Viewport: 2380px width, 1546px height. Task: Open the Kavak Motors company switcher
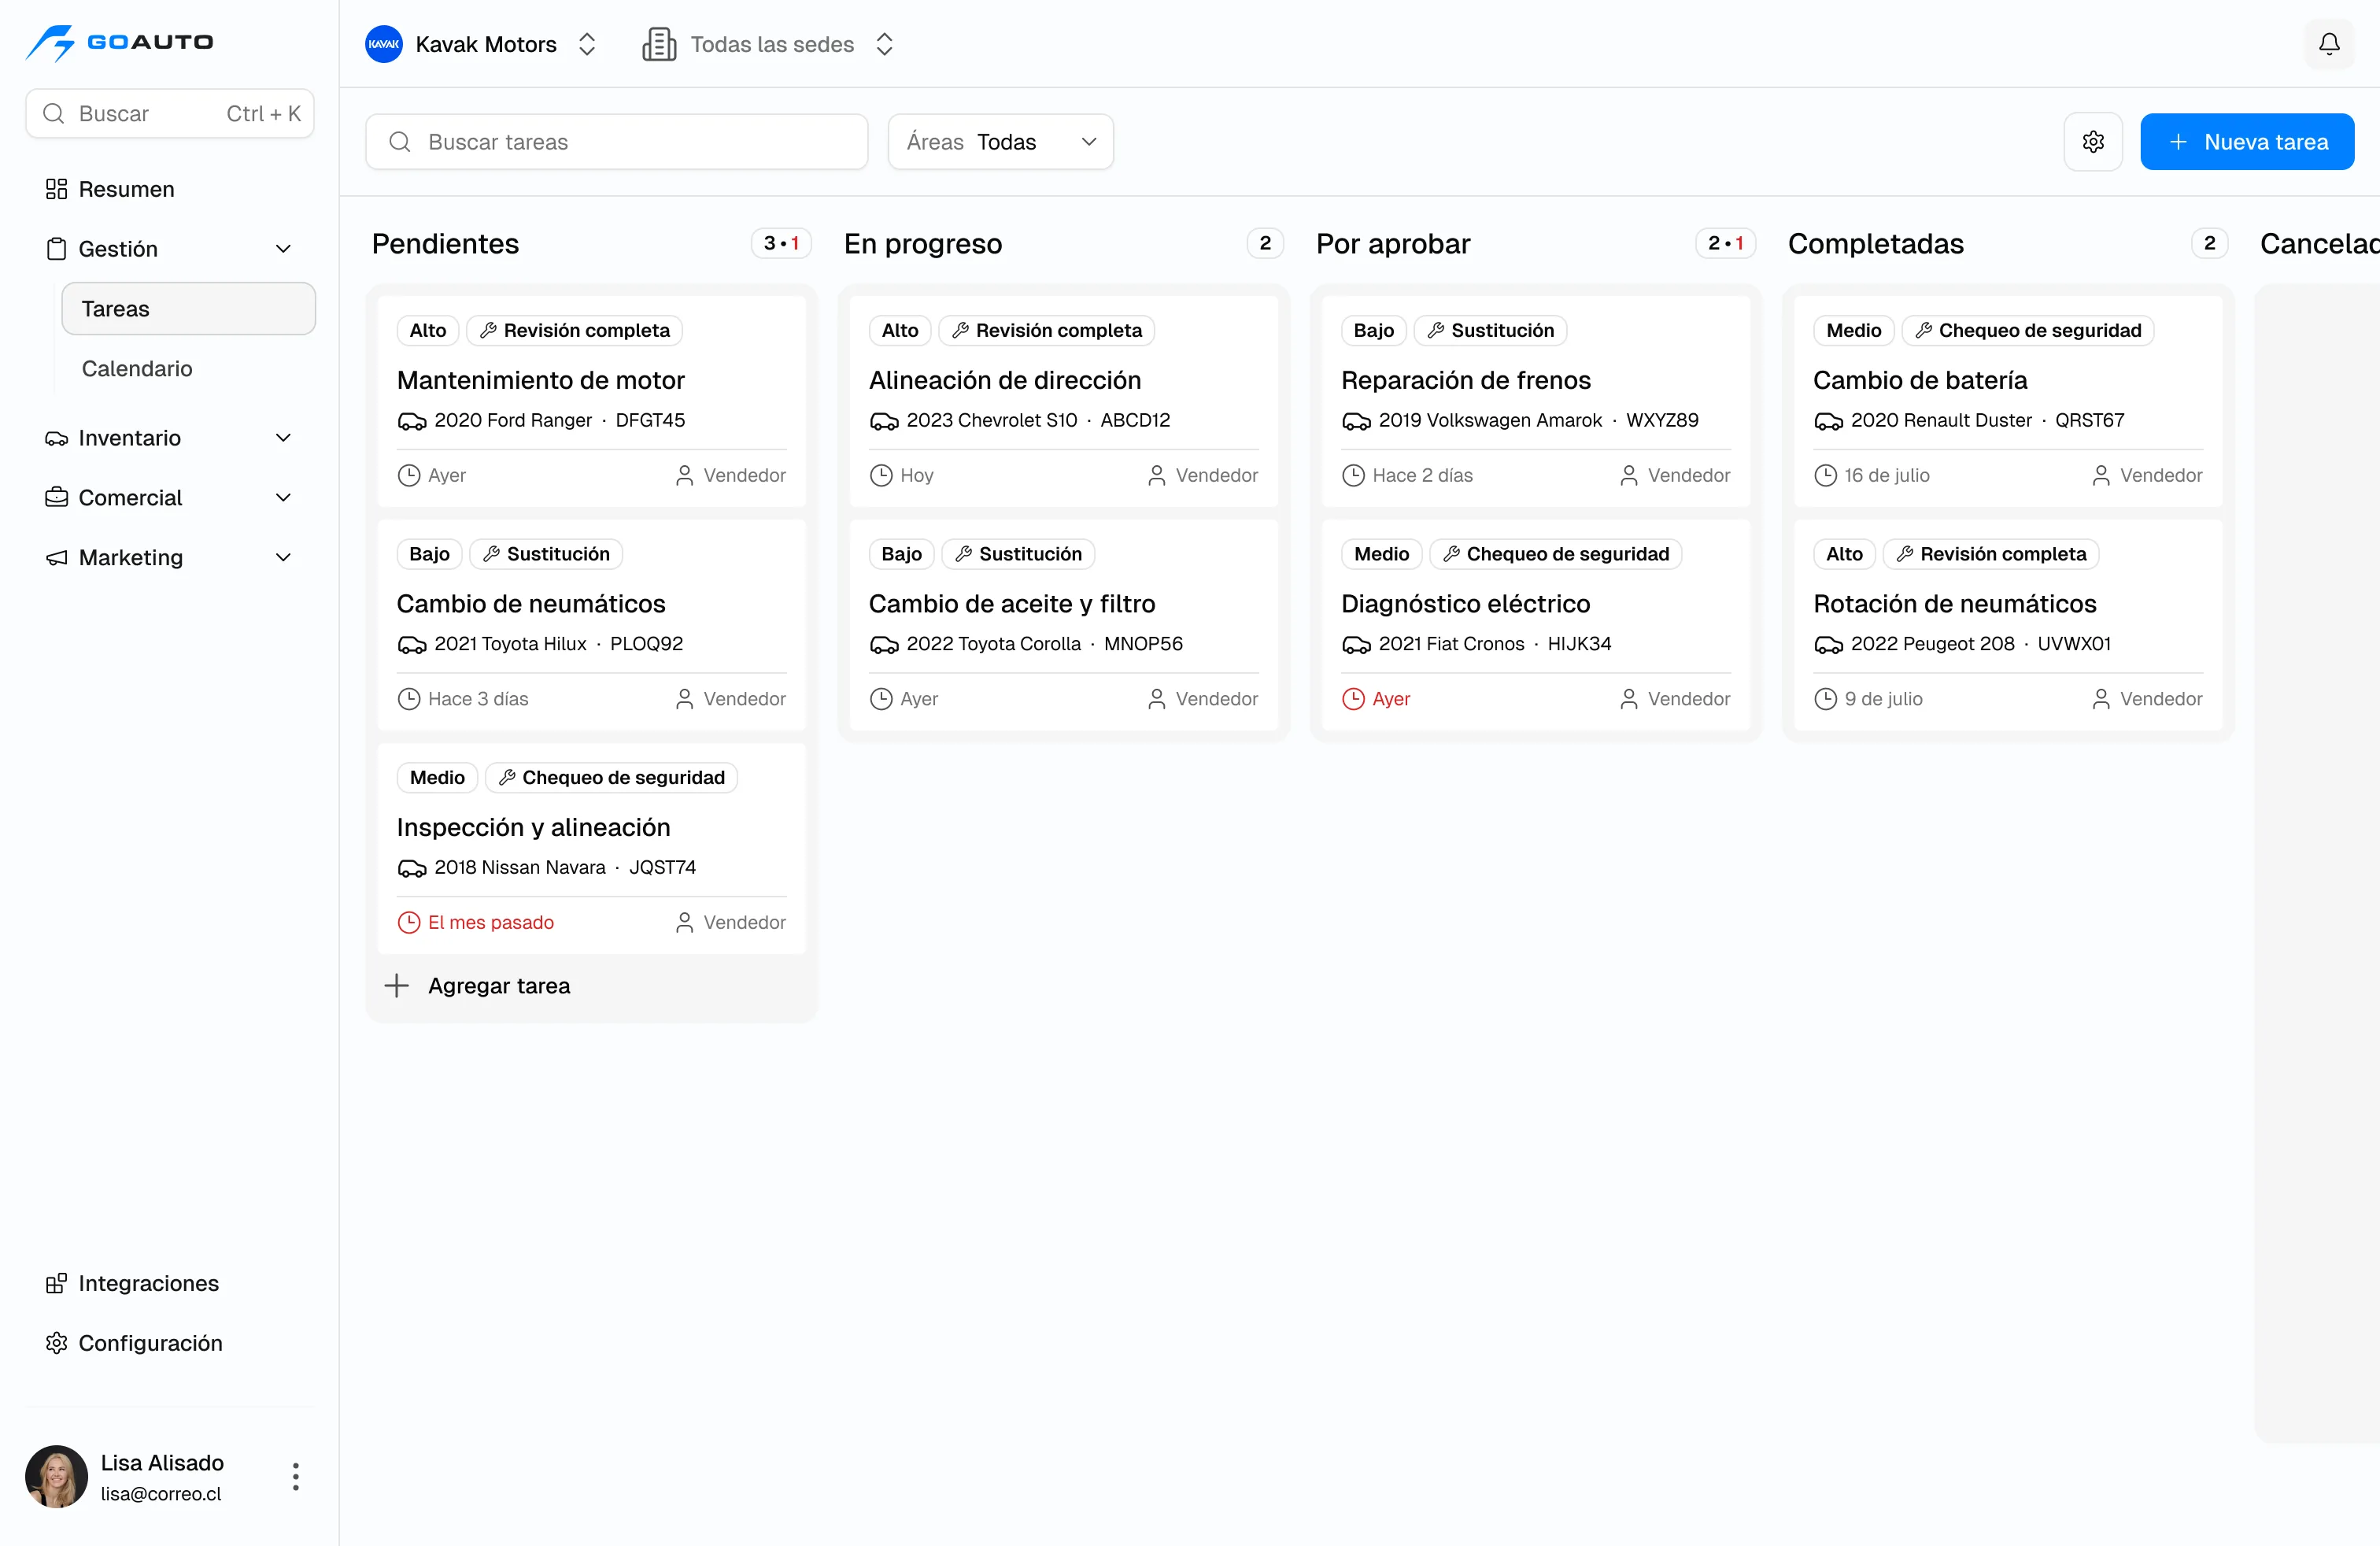pyautogui.click(x=481, y=44)
